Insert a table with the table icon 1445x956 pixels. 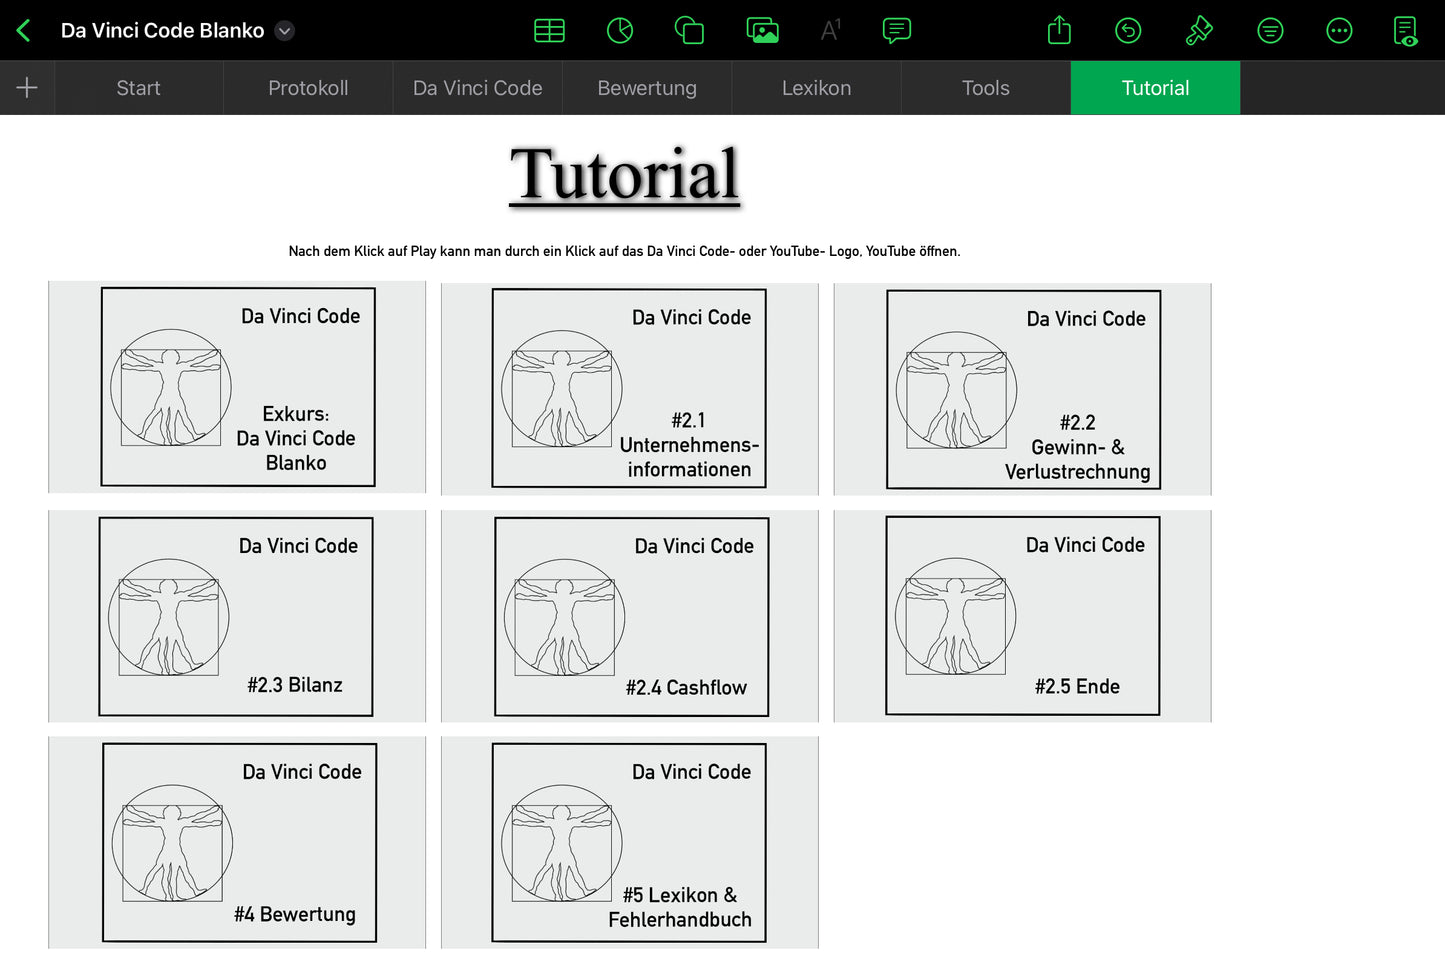tap(549, 31)
